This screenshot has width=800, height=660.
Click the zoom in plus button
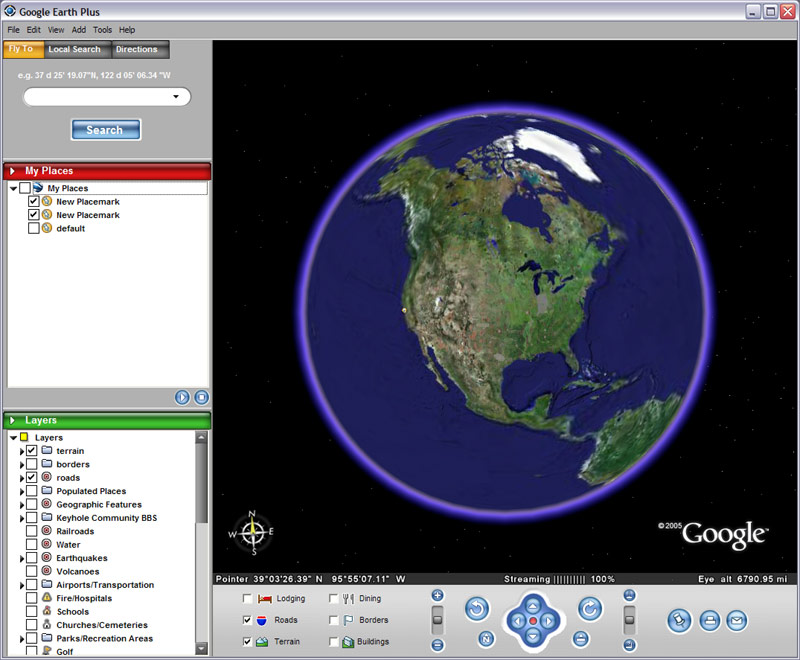(x=437, y=596)
